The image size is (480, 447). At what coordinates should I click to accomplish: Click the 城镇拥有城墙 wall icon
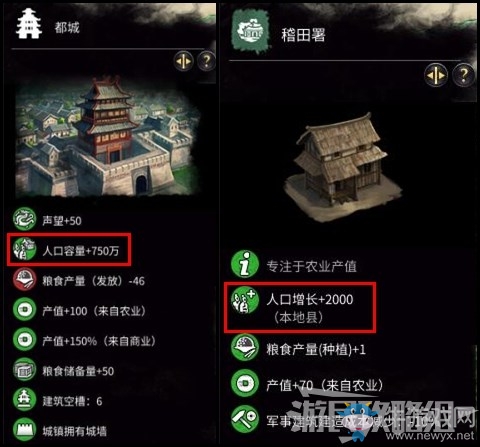point(24,429)
